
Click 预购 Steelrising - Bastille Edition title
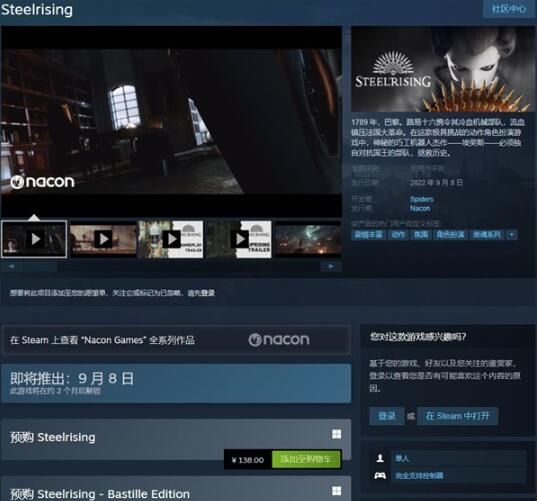click(100, 494)
